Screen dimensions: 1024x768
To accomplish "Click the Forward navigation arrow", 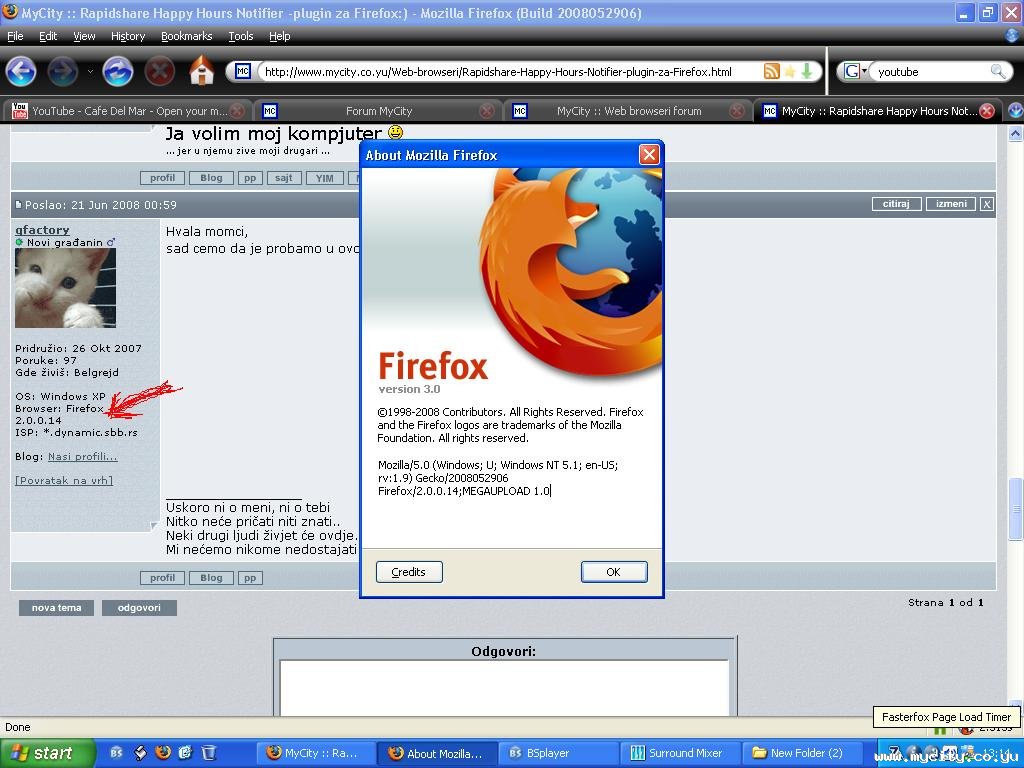I will (x=63, y=72).
